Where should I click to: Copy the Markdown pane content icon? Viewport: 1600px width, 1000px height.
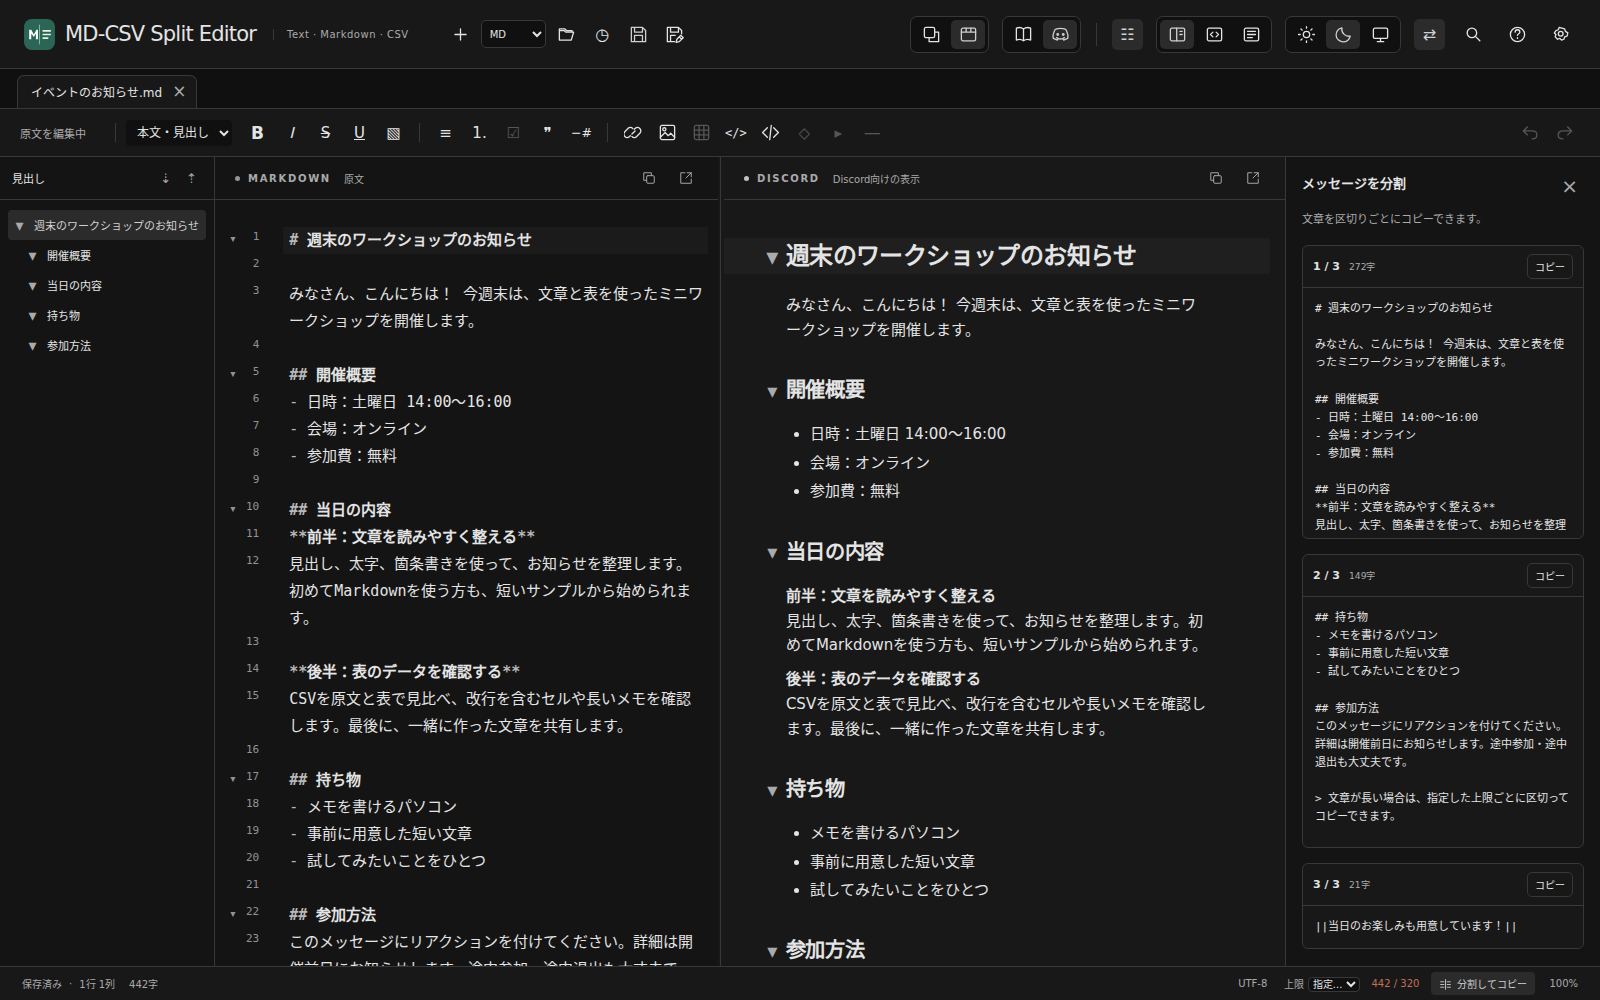[x=648, y=178]
